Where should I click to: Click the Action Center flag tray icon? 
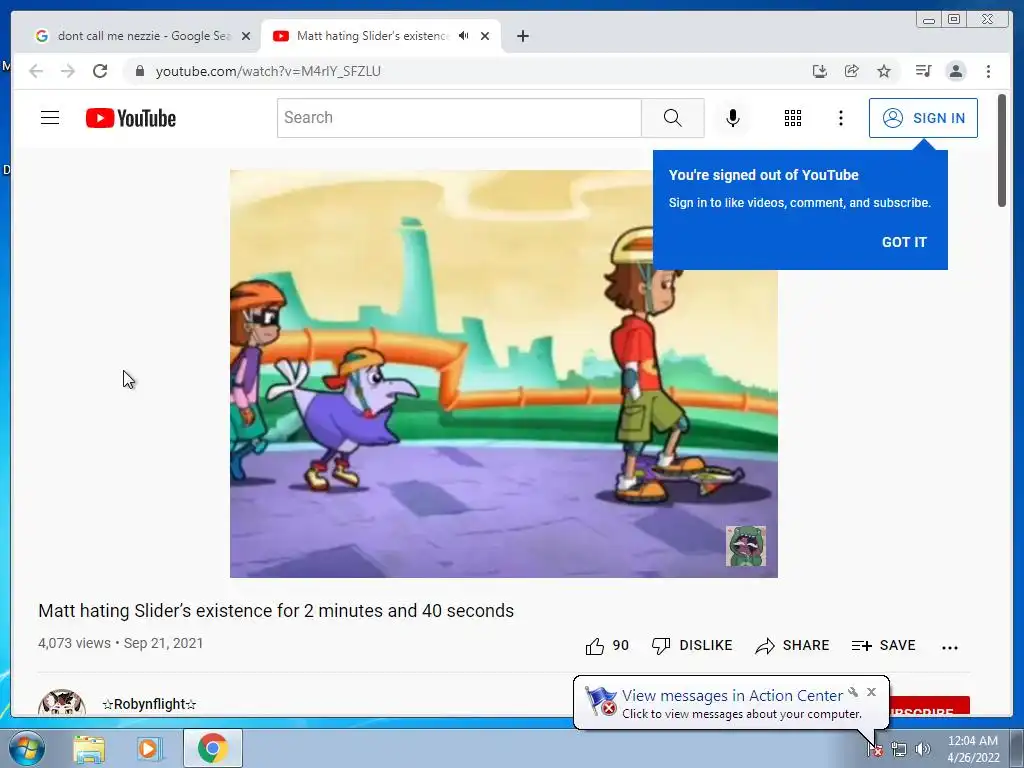click(x=874, y=749)
